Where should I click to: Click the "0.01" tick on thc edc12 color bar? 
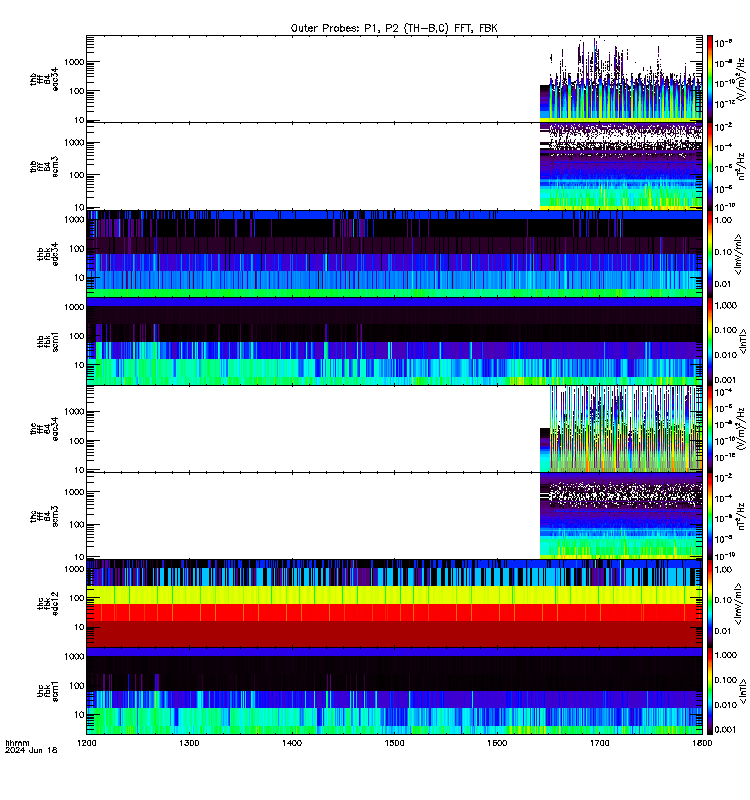tap(723, 631)
